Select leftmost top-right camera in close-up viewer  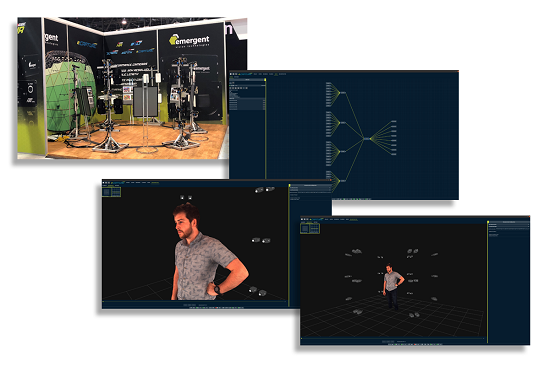click(259, 190)
